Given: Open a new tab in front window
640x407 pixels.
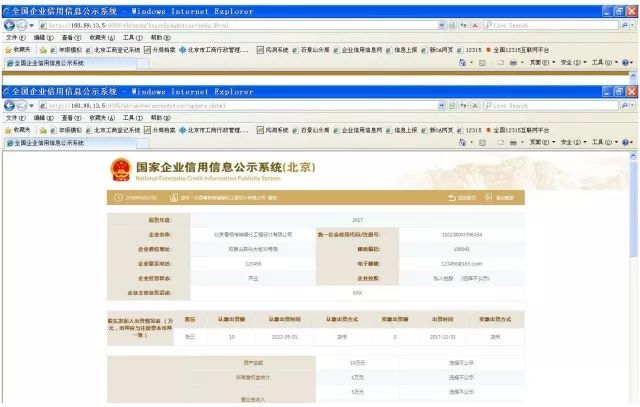Looking at the screenshot, I should point(143,144).
